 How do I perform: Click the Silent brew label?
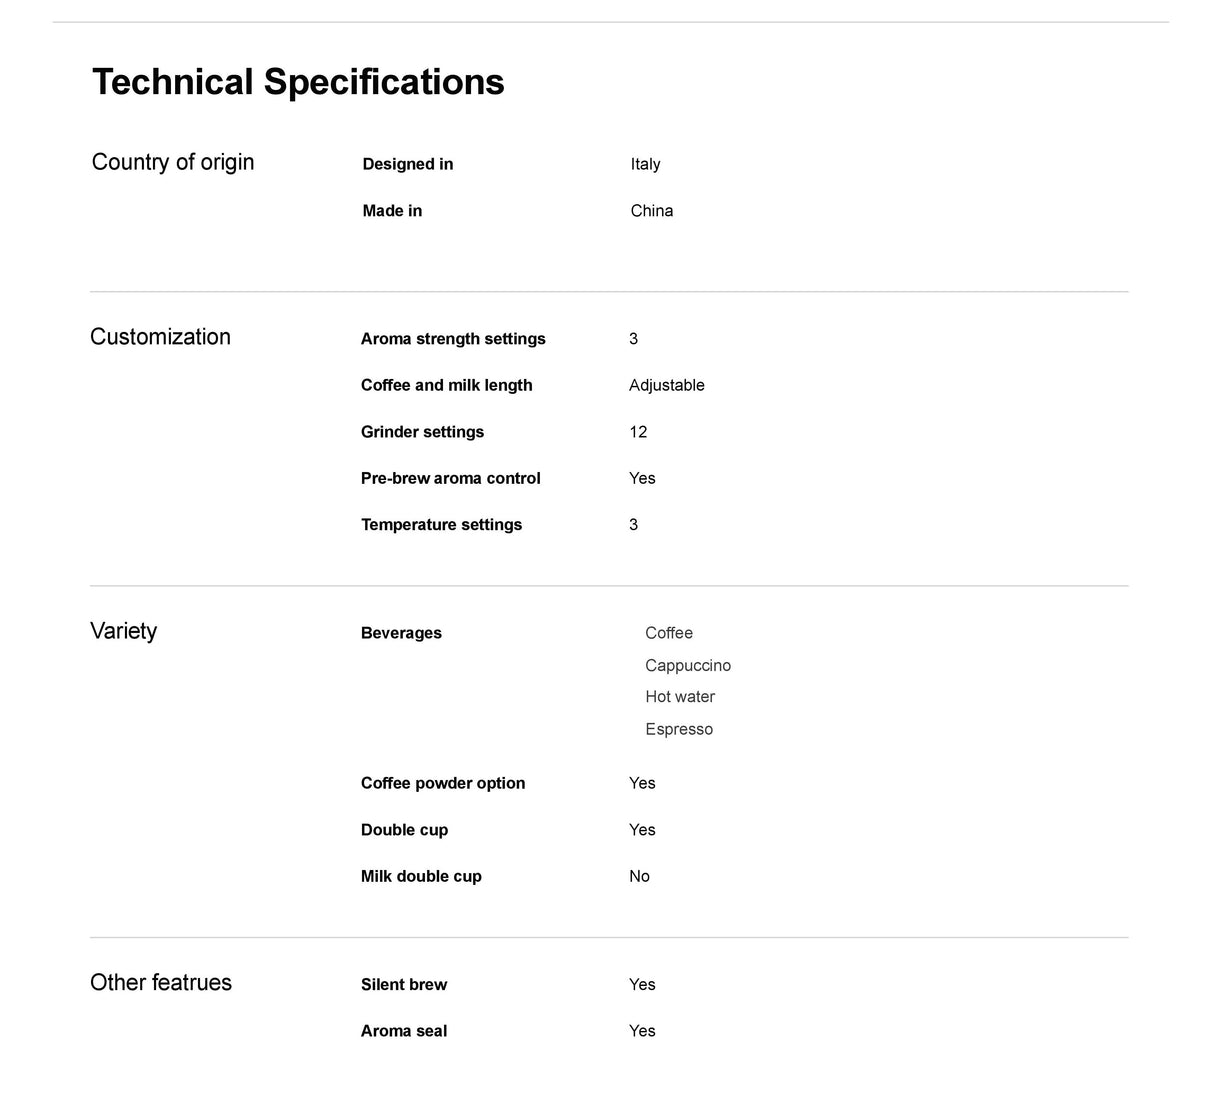pos(404,985)
